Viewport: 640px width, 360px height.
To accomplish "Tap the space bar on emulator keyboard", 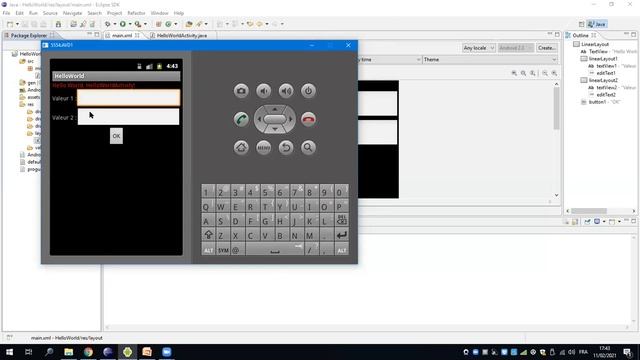I will (x=275, y=250).
